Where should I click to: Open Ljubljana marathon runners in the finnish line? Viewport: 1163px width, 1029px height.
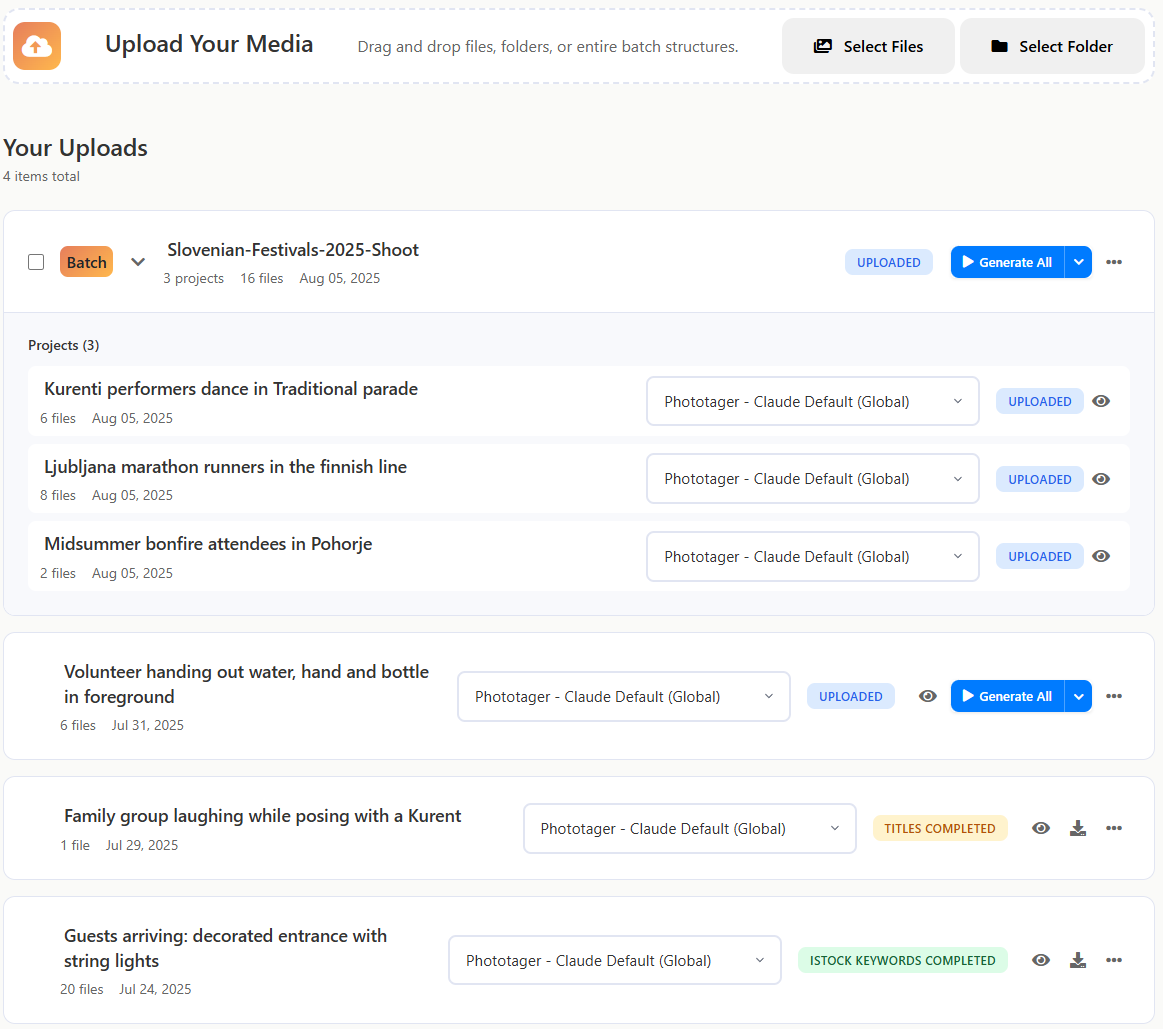[x=225, y=467]
